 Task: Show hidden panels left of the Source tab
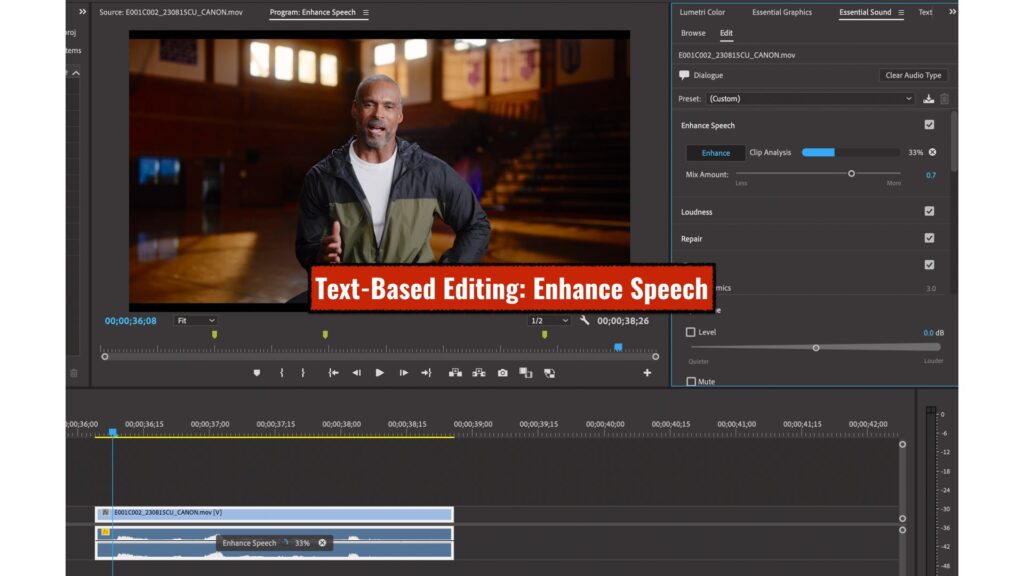[x=82, y=12]
